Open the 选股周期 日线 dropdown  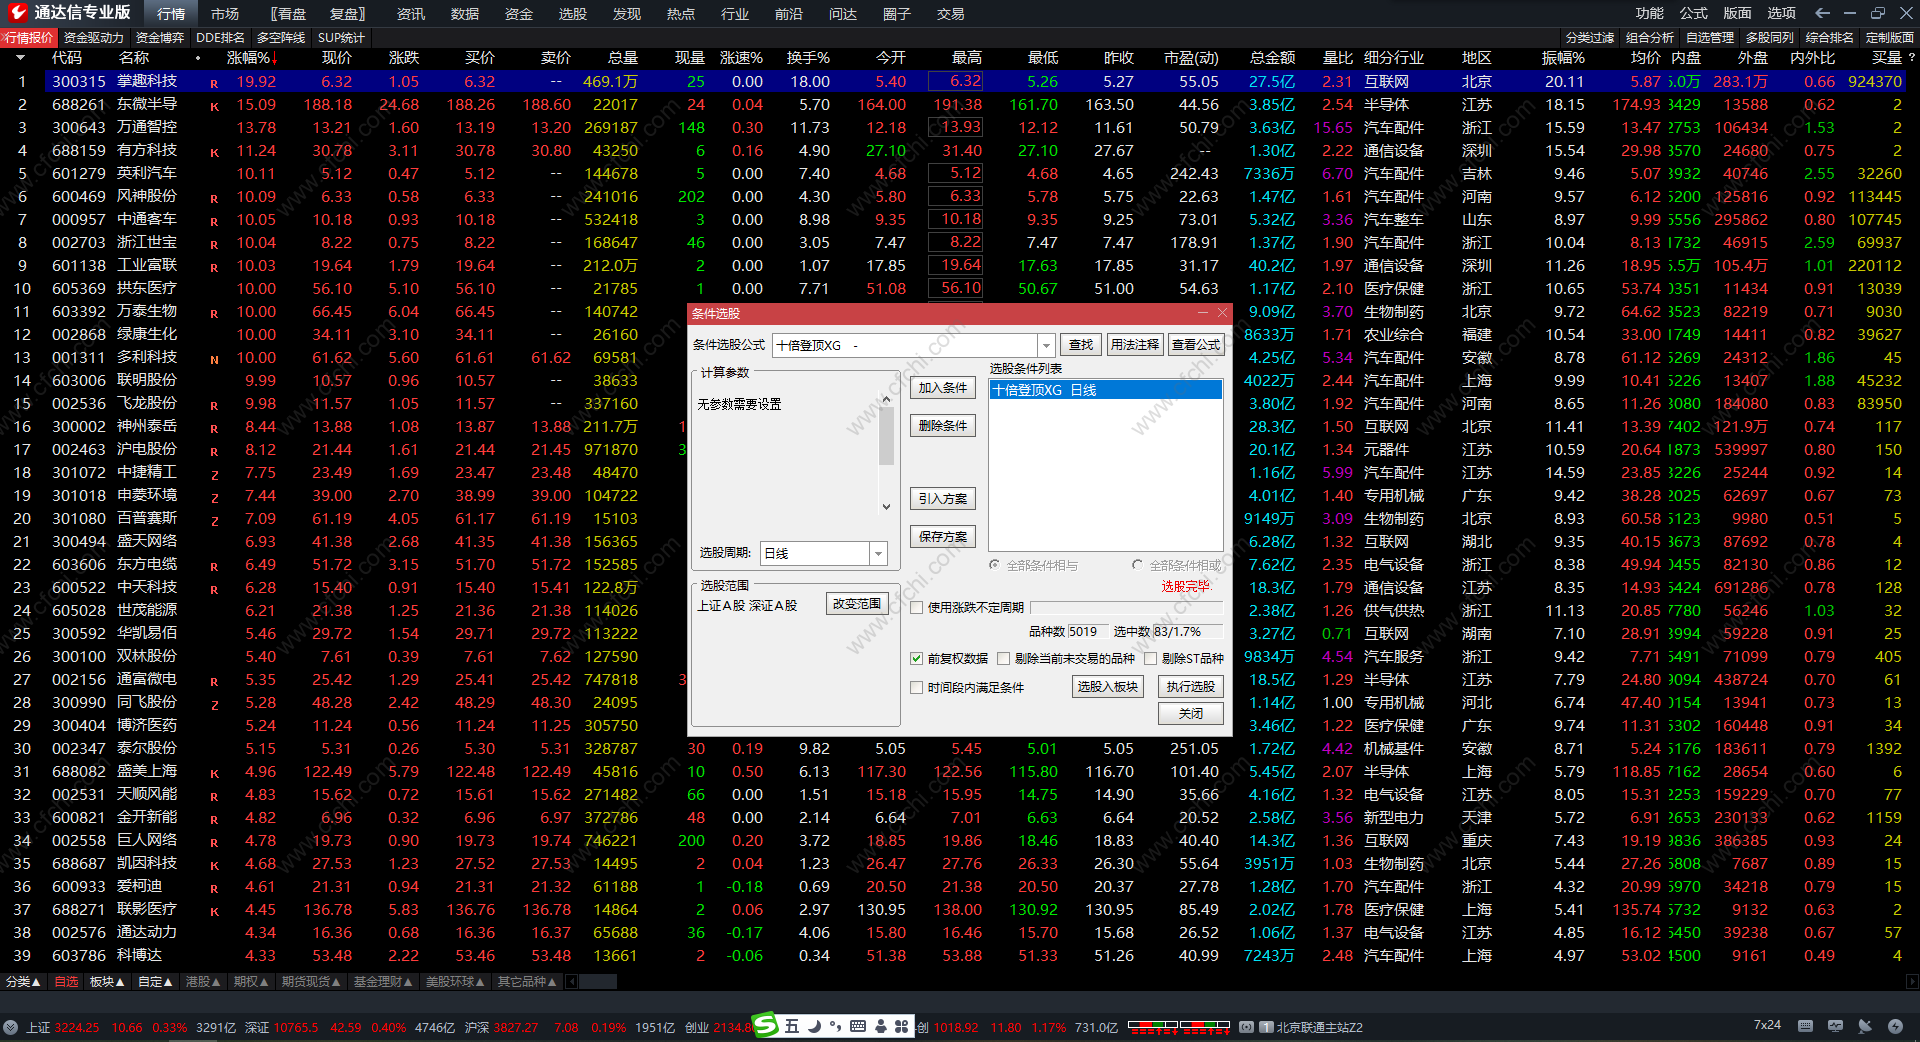pyautogui.click(x=878, y=553)
